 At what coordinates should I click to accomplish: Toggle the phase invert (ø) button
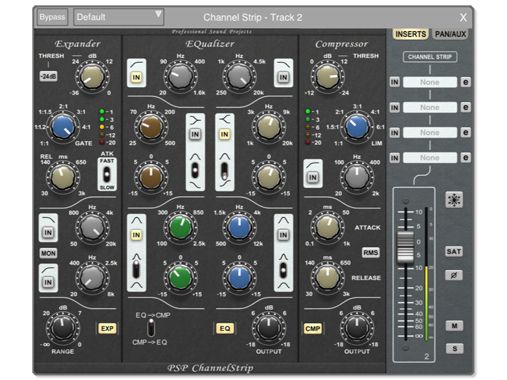pyautogui.click(x=454, y=275)
